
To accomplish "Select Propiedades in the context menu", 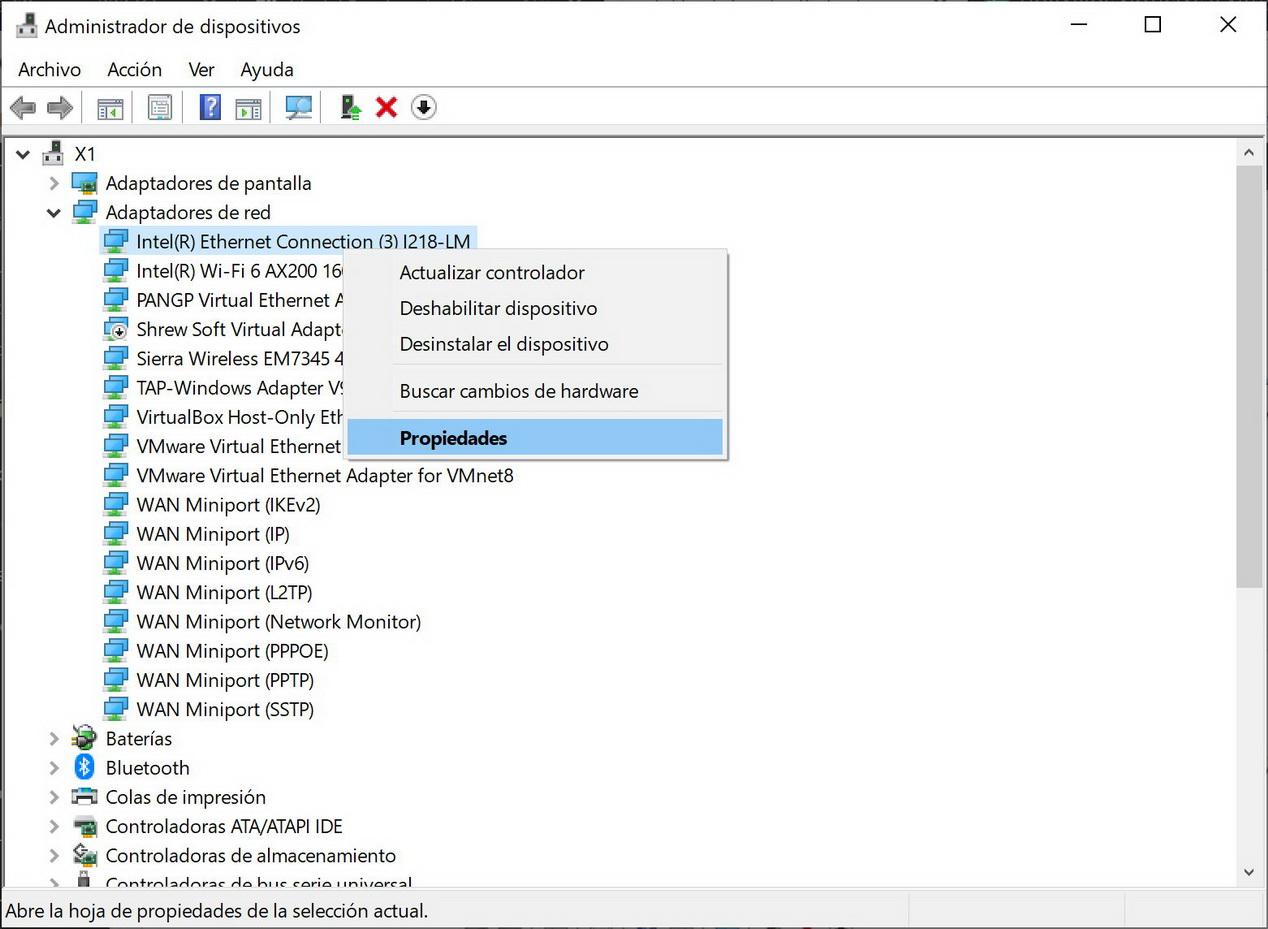I will (x=535, y=438).
